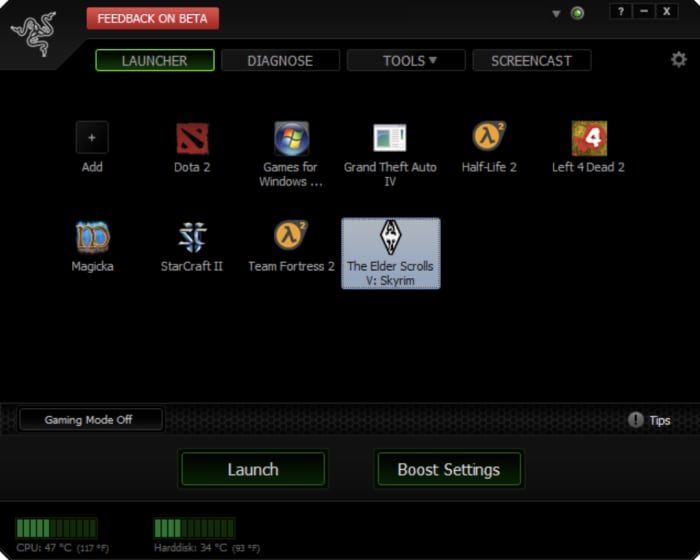Click The Elder Scrolls V: Skyrim icon
Image resolution: width=700 pixels, height=560 pixels.
(390, 238)
